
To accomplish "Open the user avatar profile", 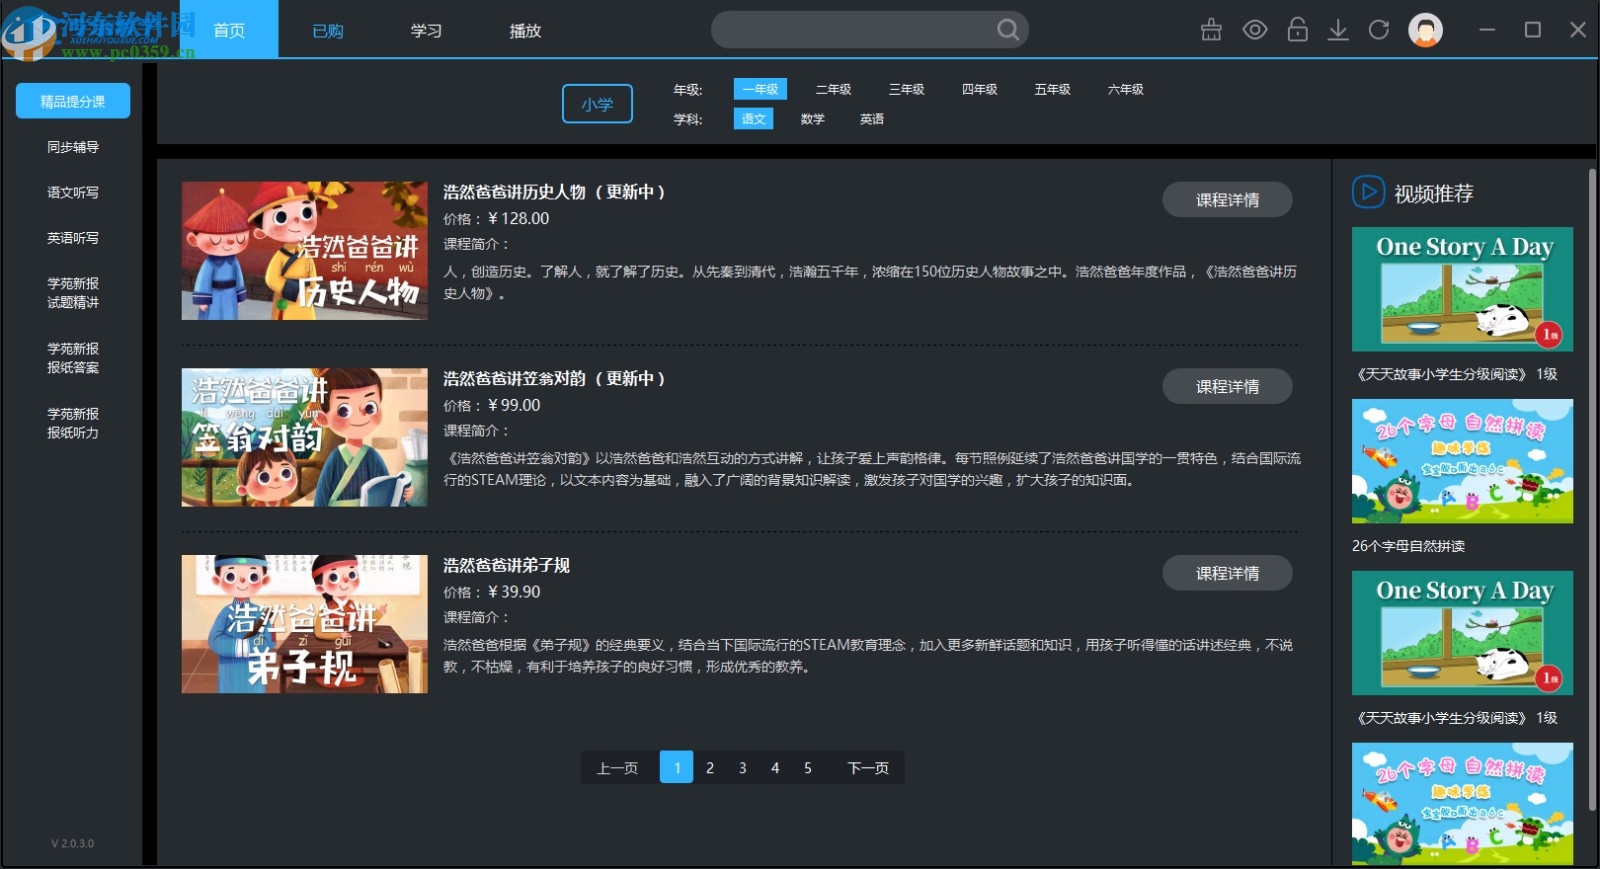I will (x=1425, y=30).
